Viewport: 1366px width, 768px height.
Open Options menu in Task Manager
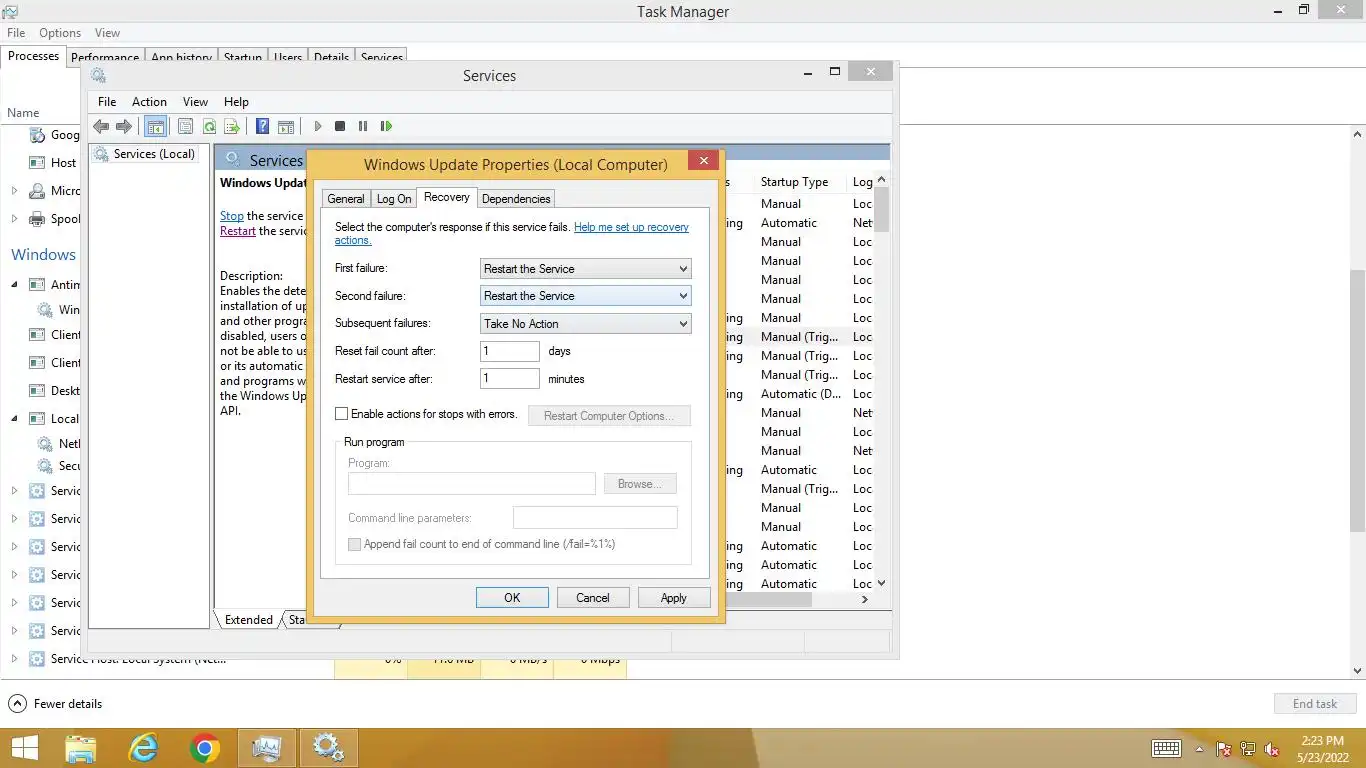tap(60, 33)
